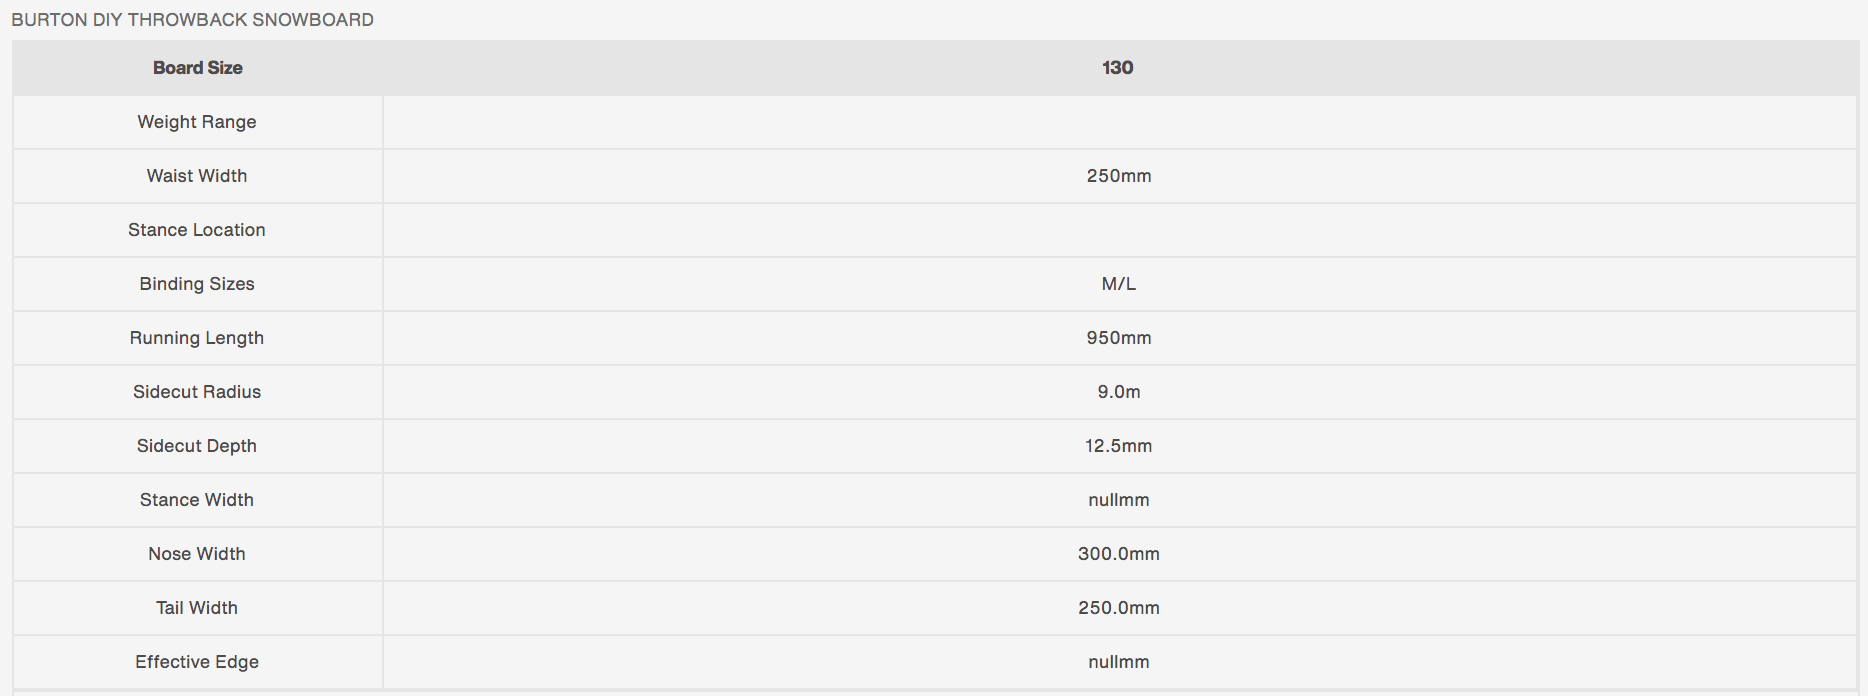Screen dimensions: 1868x696
Task: Select the Sidecut Depth label
Action: point(197,446)
